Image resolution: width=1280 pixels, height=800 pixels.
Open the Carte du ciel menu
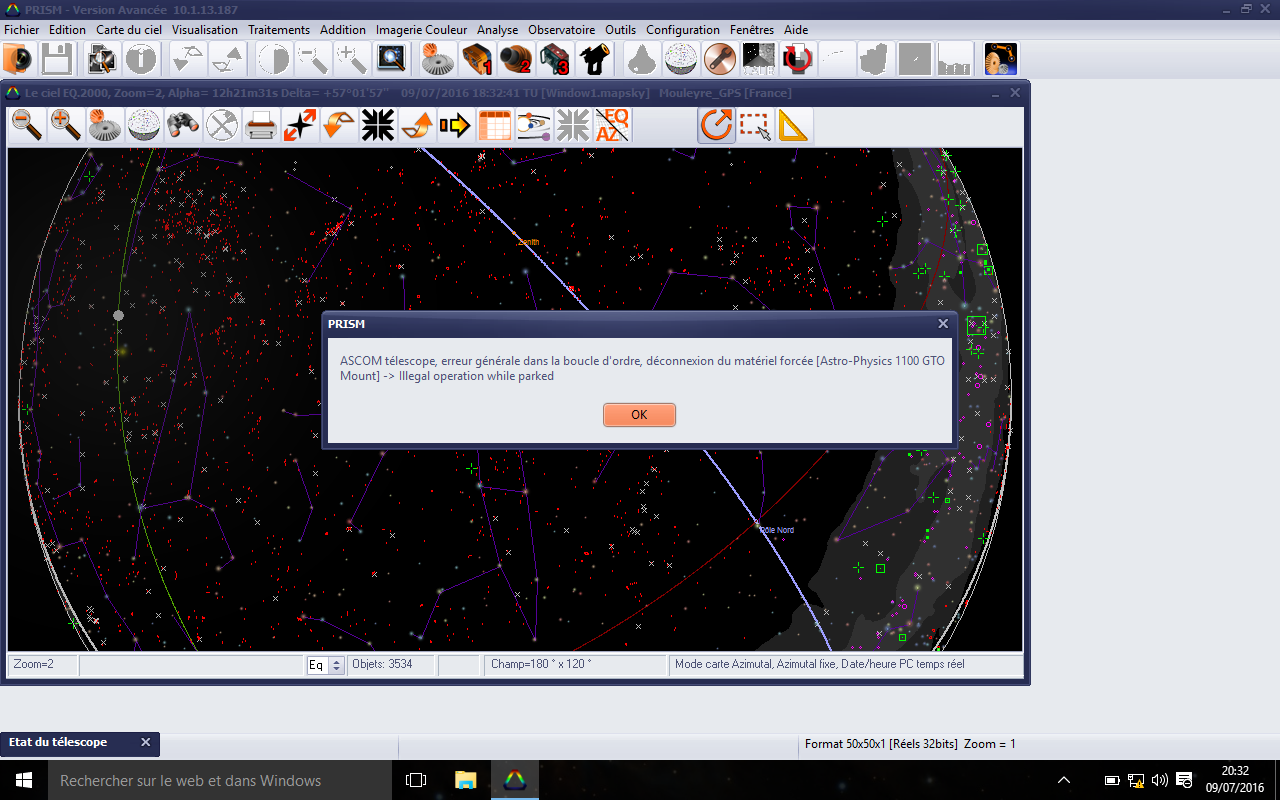coord(128,30)
